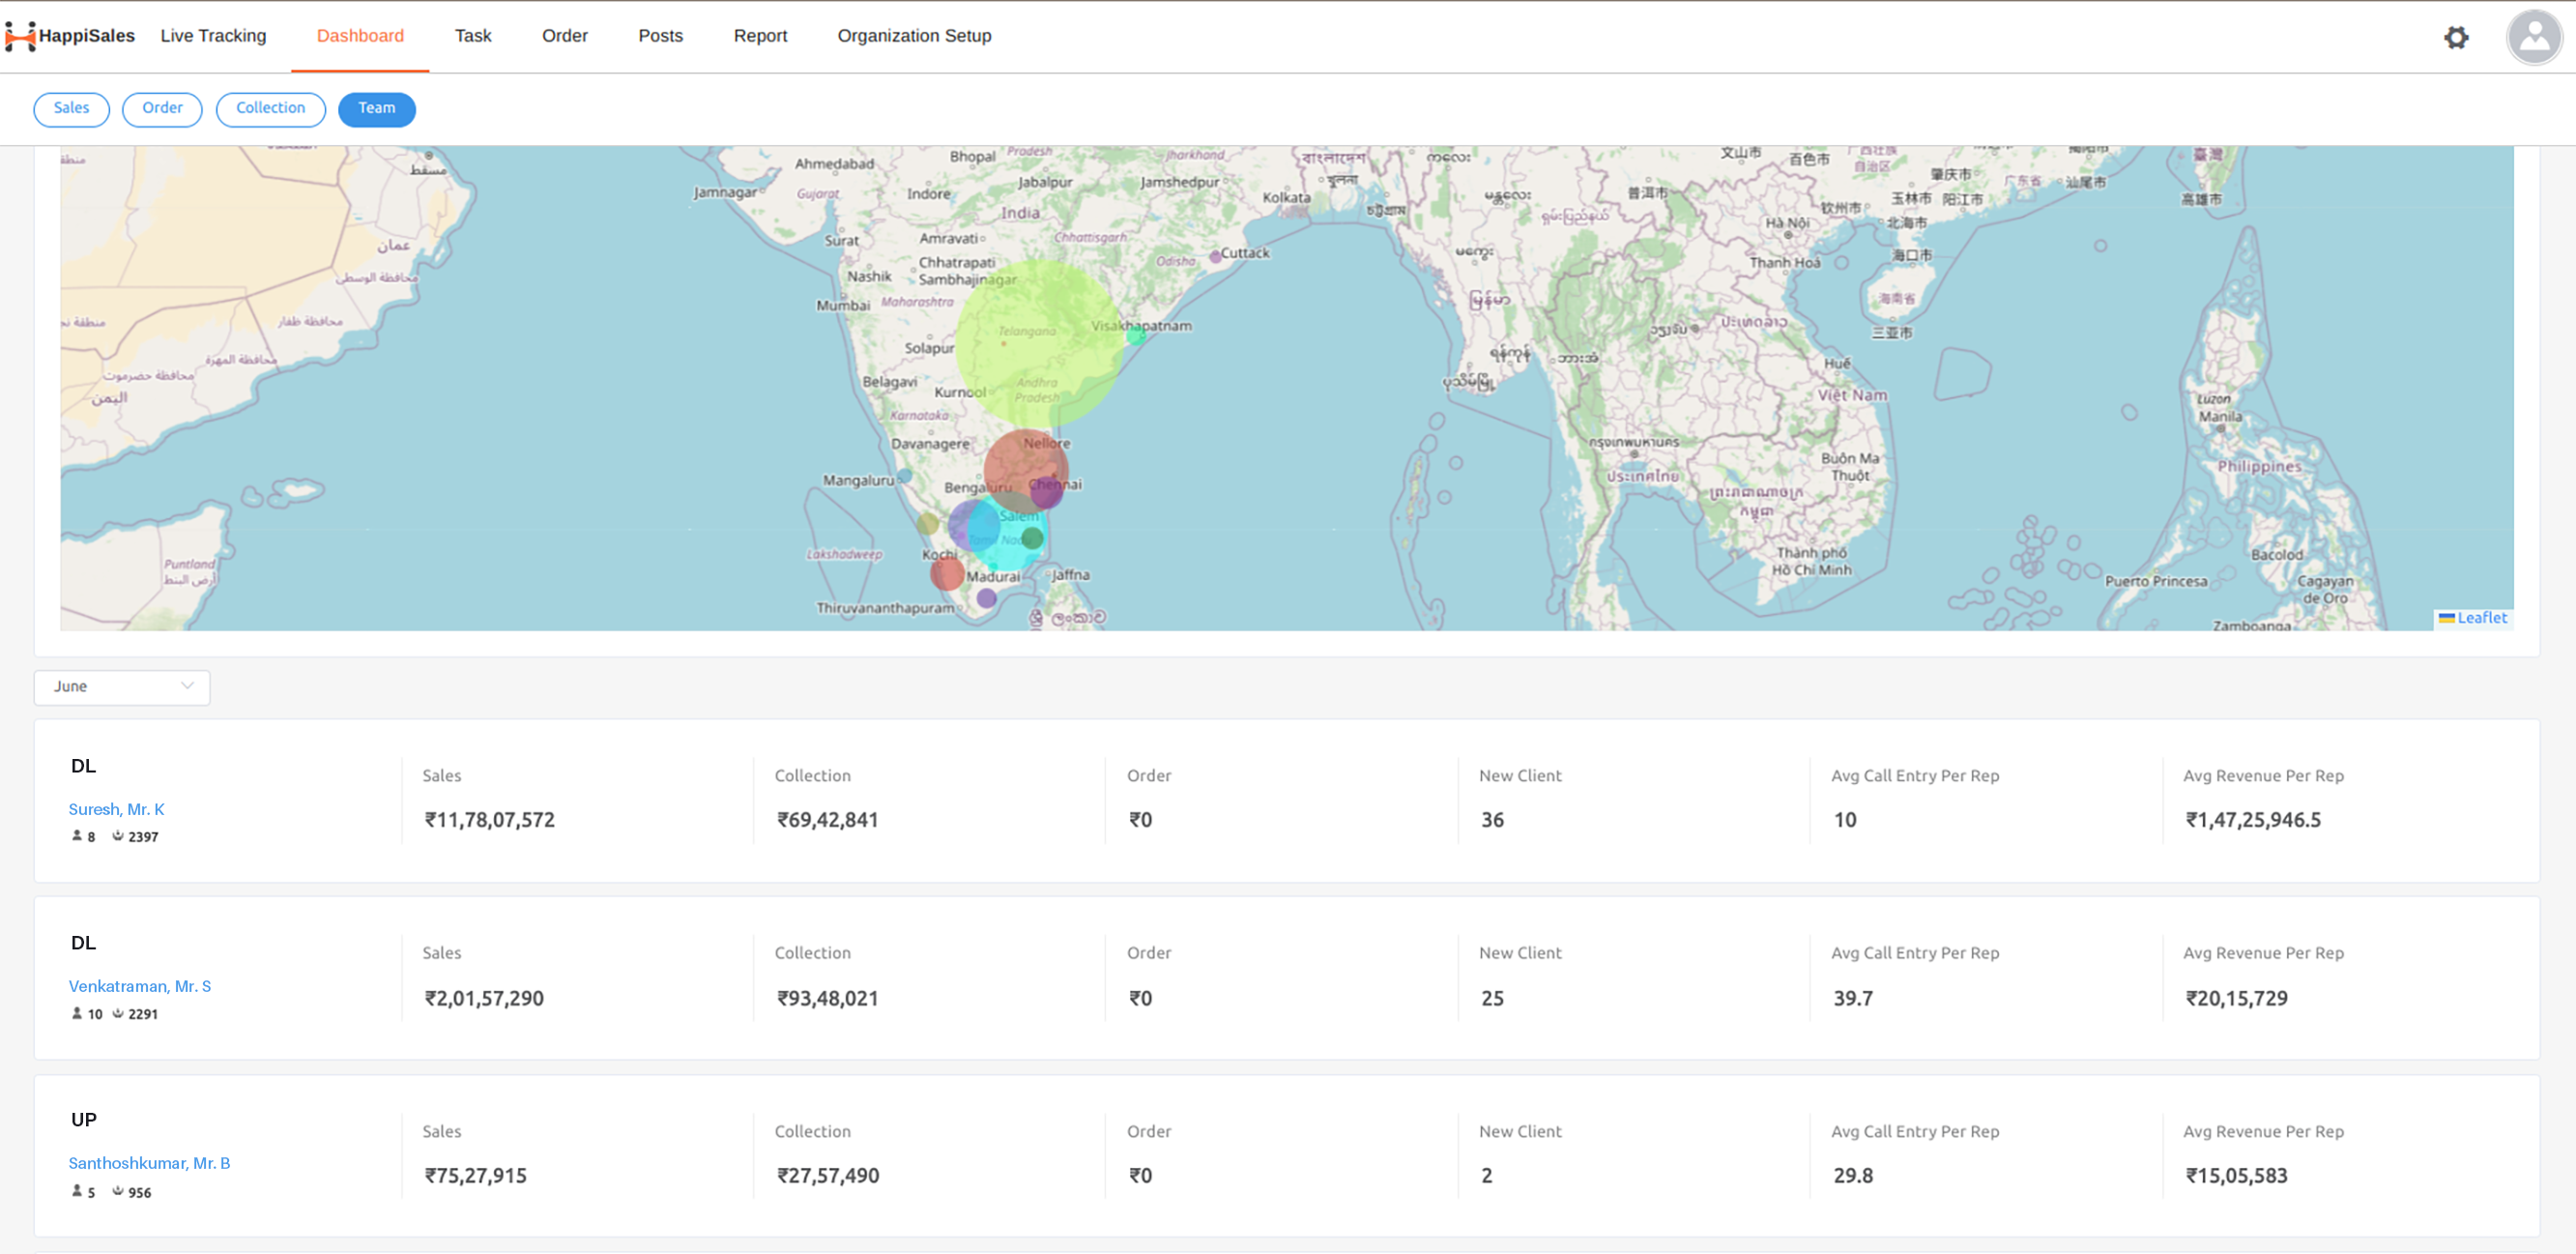Click the cyan circle over Salem

pos(1008,531)
